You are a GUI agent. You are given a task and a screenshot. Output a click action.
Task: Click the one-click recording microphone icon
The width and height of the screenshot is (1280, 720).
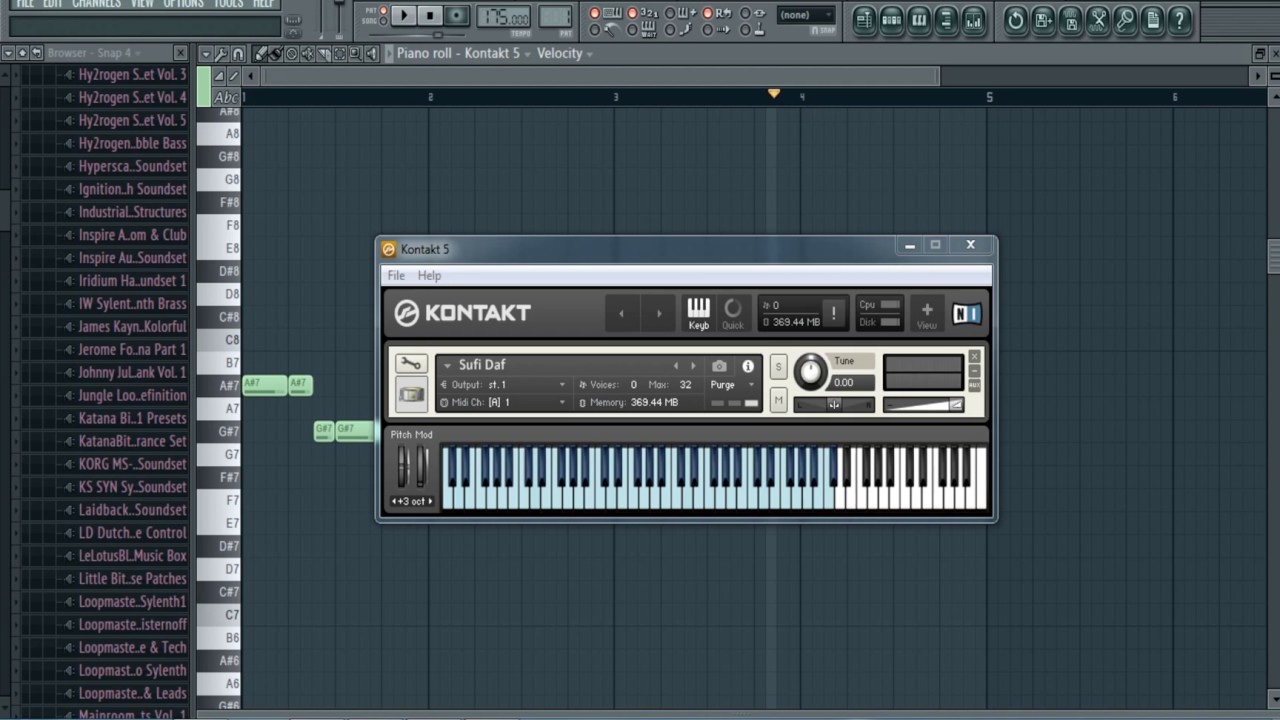tap(1125, 20)
